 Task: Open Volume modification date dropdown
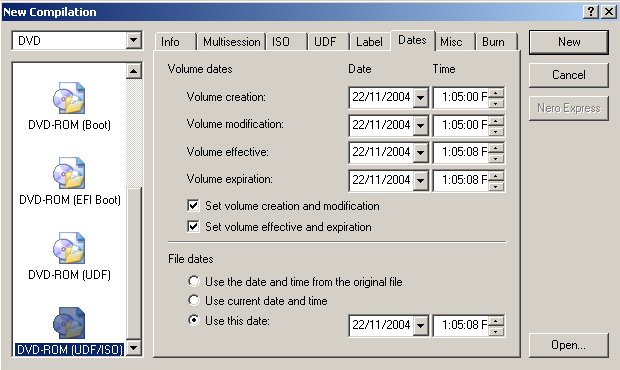[420, 125]
